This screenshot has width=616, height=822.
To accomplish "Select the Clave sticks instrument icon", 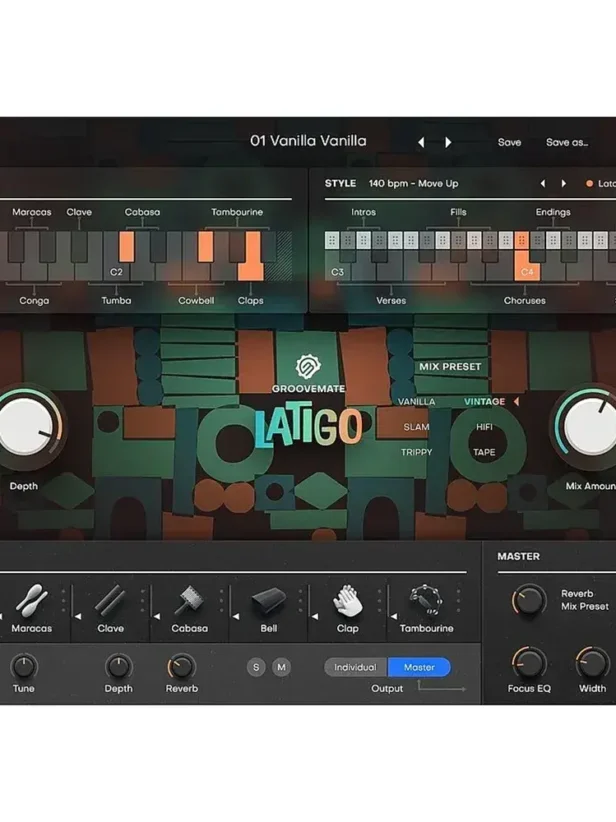I will click(110, 601).
